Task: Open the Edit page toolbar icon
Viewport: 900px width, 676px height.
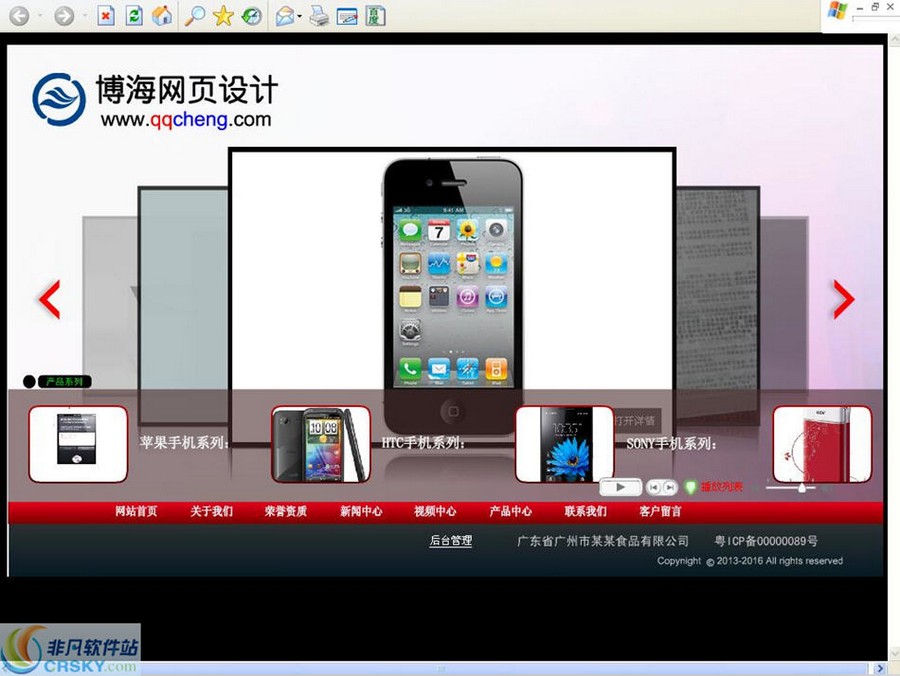Action: pyautogui.click(x=347, y=16)
